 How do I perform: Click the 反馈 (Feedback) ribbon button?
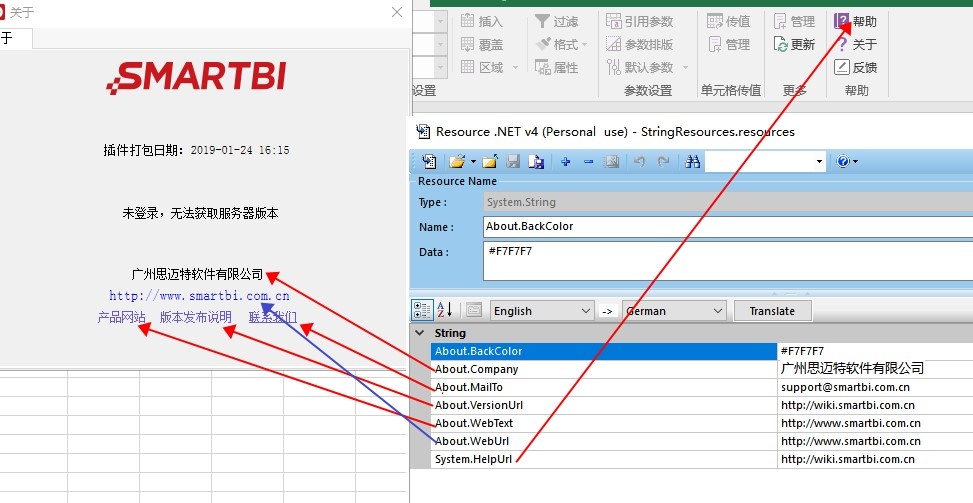coord(856,68)
